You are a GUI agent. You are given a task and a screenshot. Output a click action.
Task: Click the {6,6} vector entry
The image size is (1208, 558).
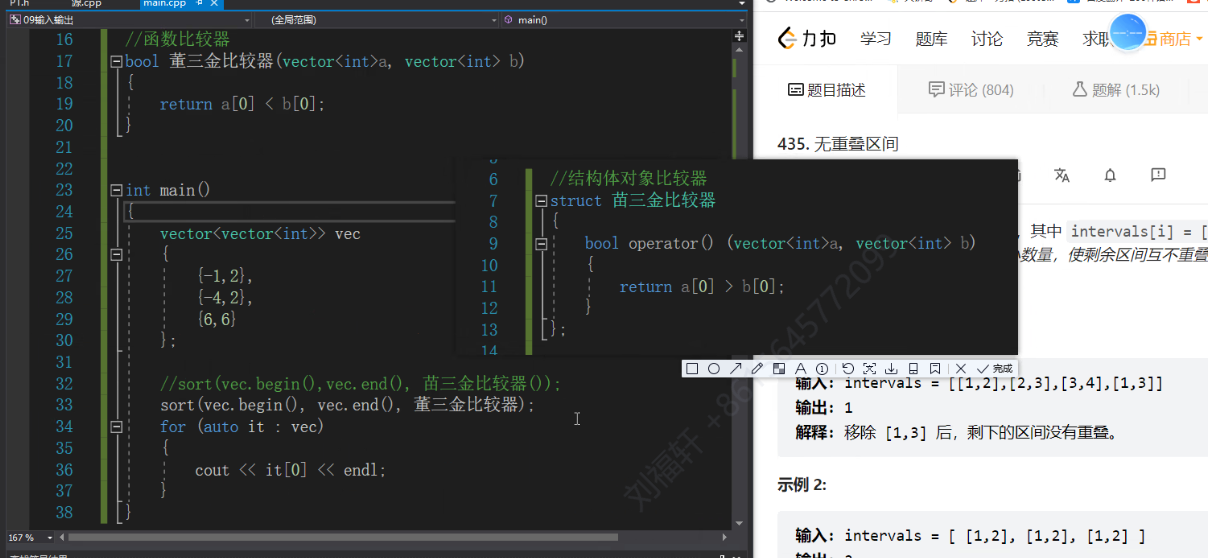point(216,319)
